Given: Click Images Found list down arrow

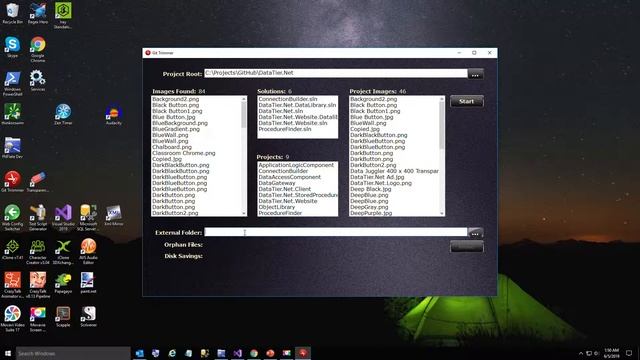Looking at the screenshot, I should pyautogui.click(x=244, y=213).
